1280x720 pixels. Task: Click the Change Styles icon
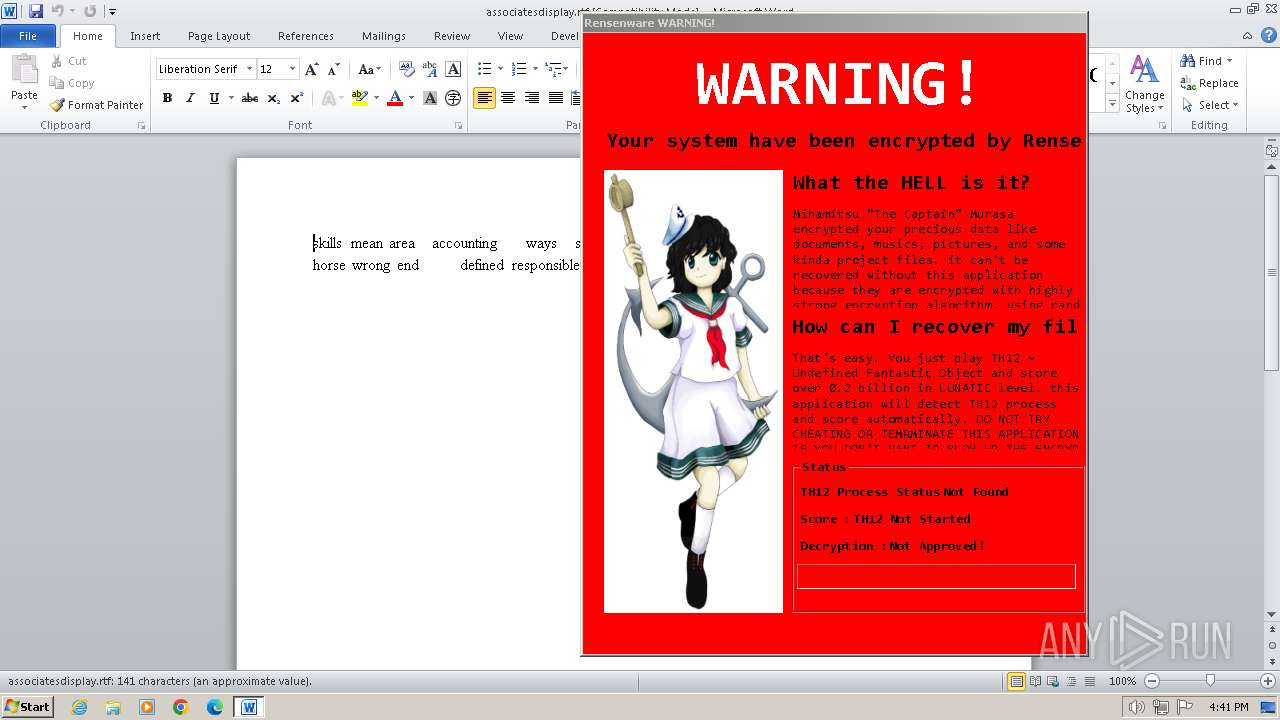(x=1144, y=84)
